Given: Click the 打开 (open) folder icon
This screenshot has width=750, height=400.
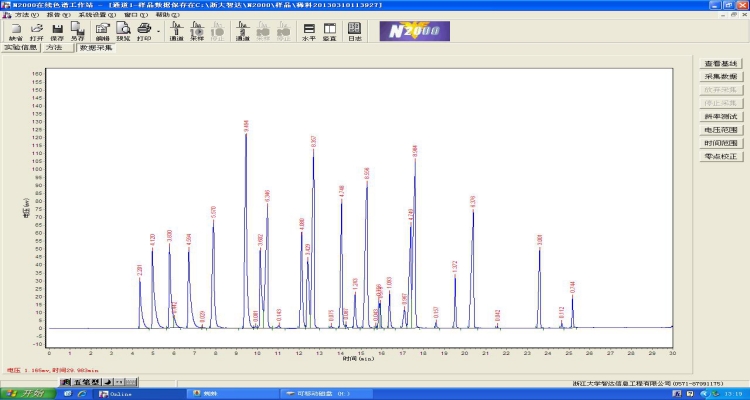Looking at the screenshot, I should [36, 31].
